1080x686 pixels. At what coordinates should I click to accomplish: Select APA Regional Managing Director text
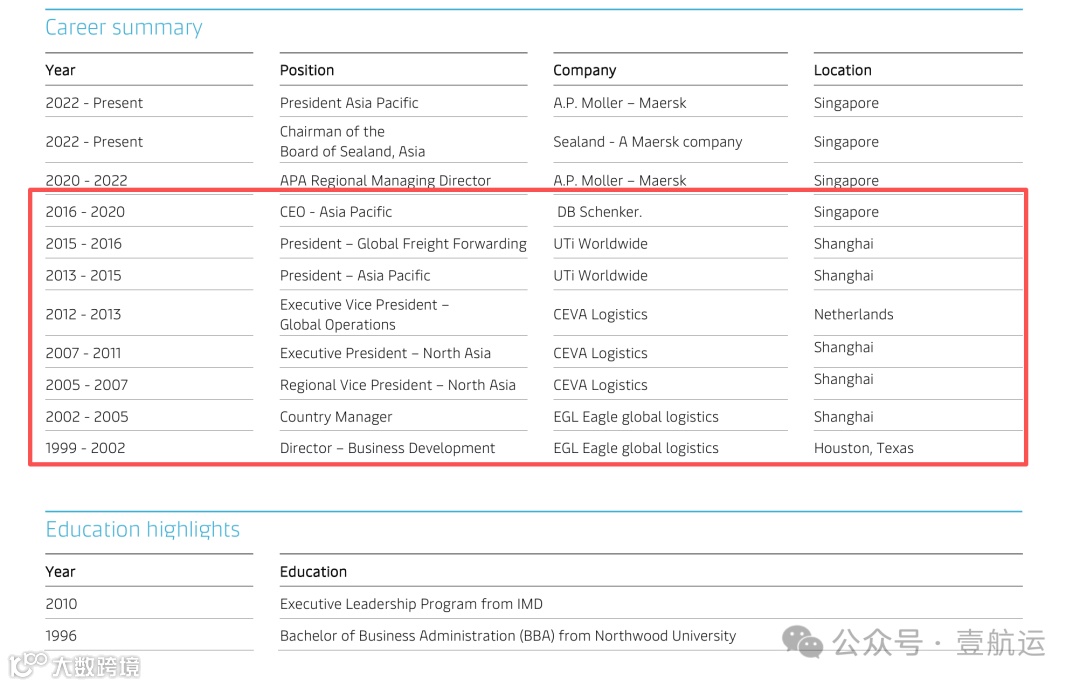click(385, 180)
